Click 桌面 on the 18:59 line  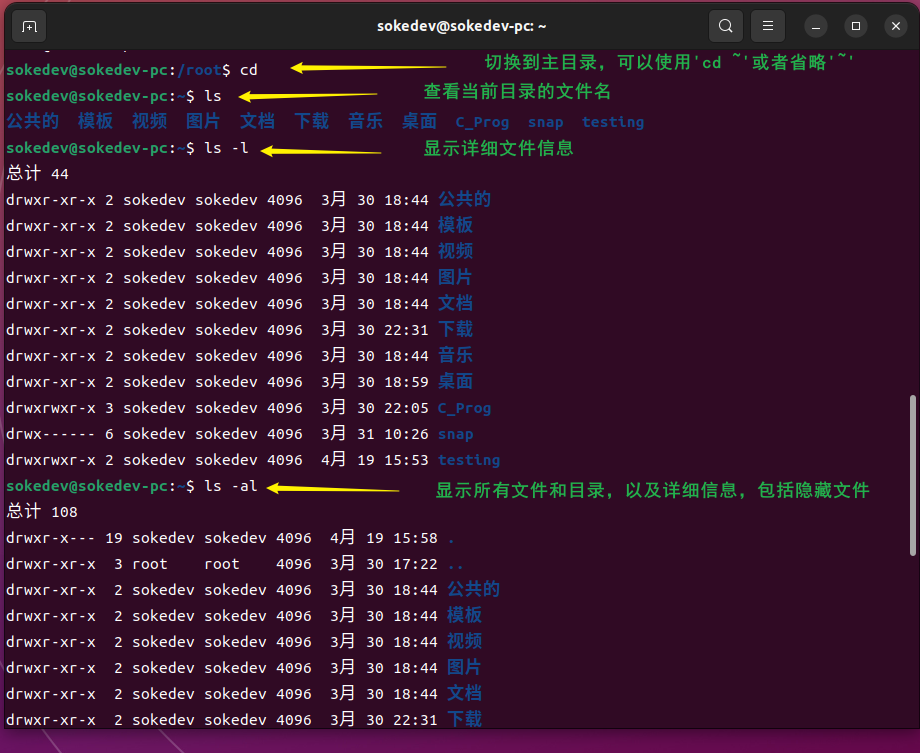point(455,381)
